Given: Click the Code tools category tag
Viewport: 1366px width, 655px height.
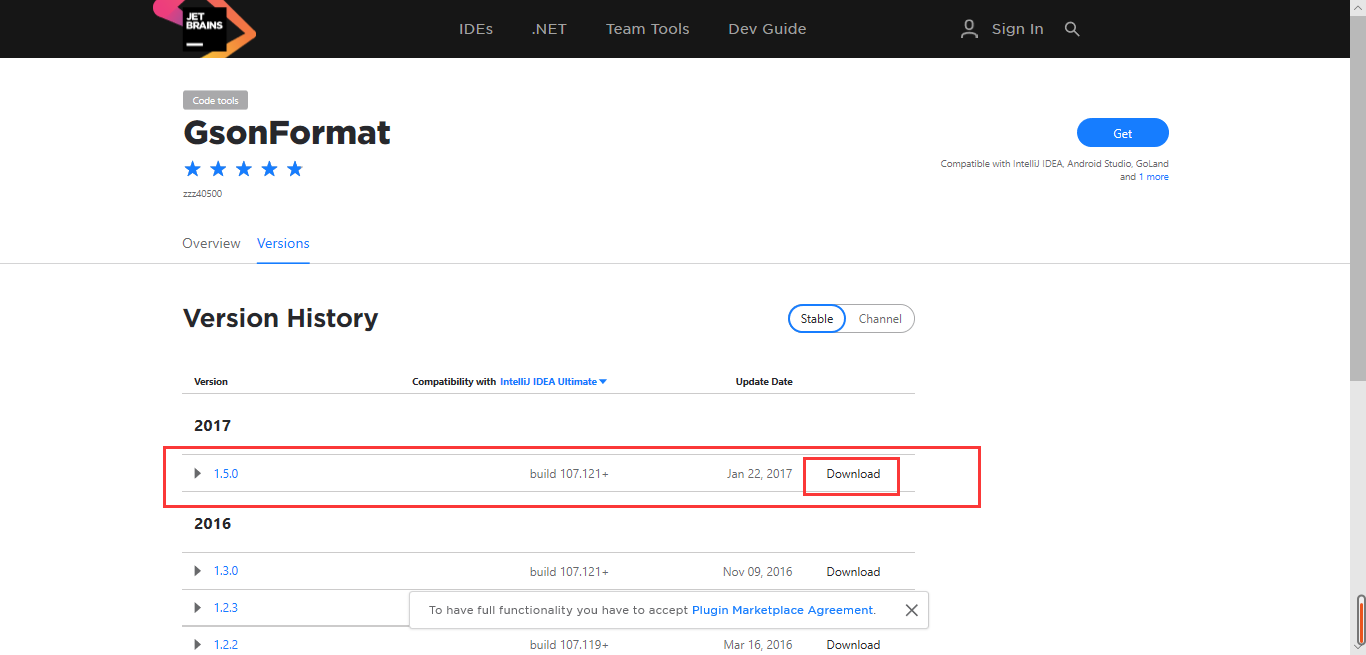Looking at the screenshot, I should click(x=215, y=100).
